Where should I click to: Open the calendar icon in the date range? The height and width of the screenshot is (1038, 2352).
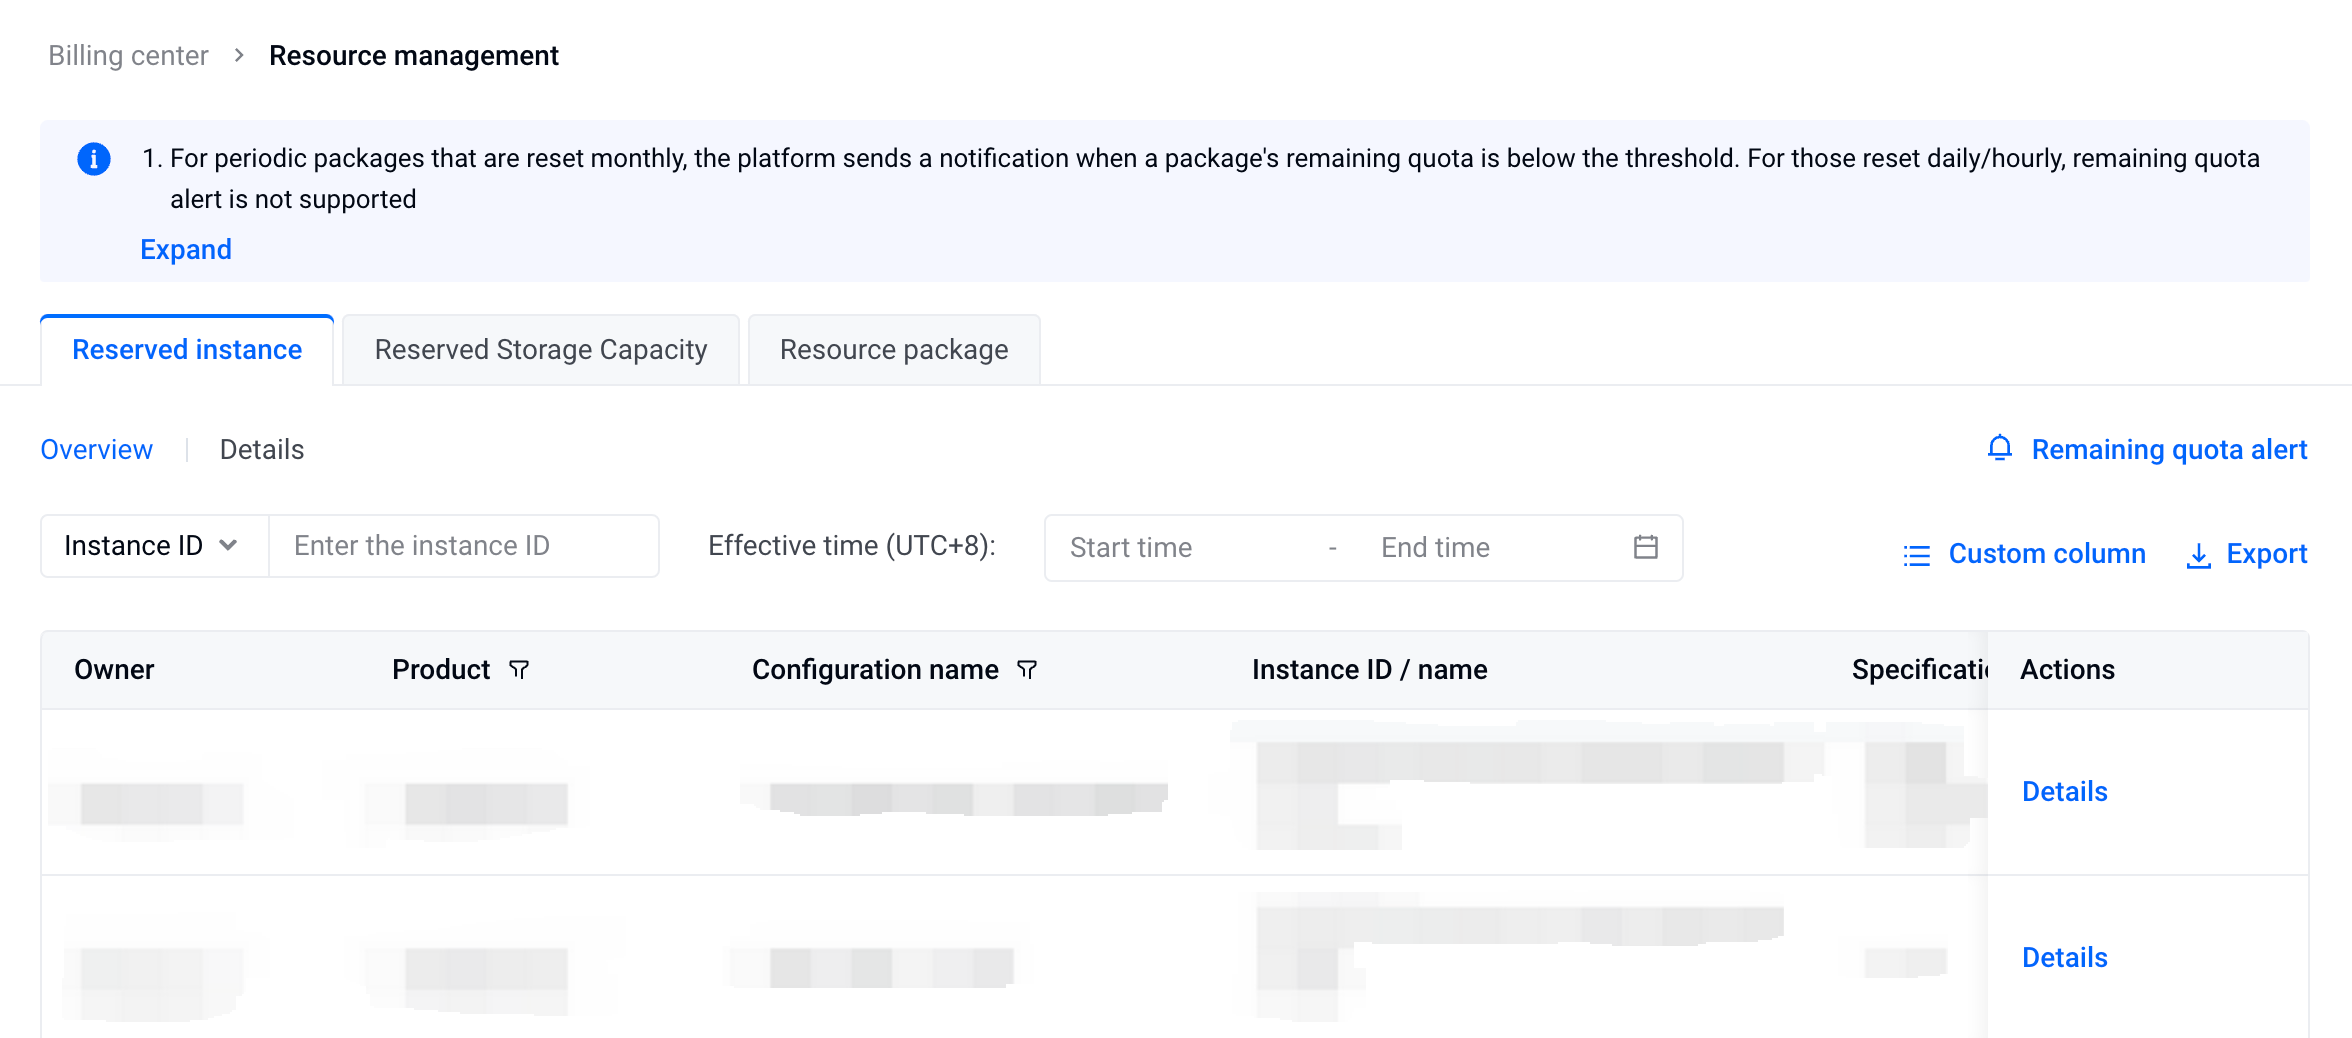pyautogui.click(x=1645, y=547)
